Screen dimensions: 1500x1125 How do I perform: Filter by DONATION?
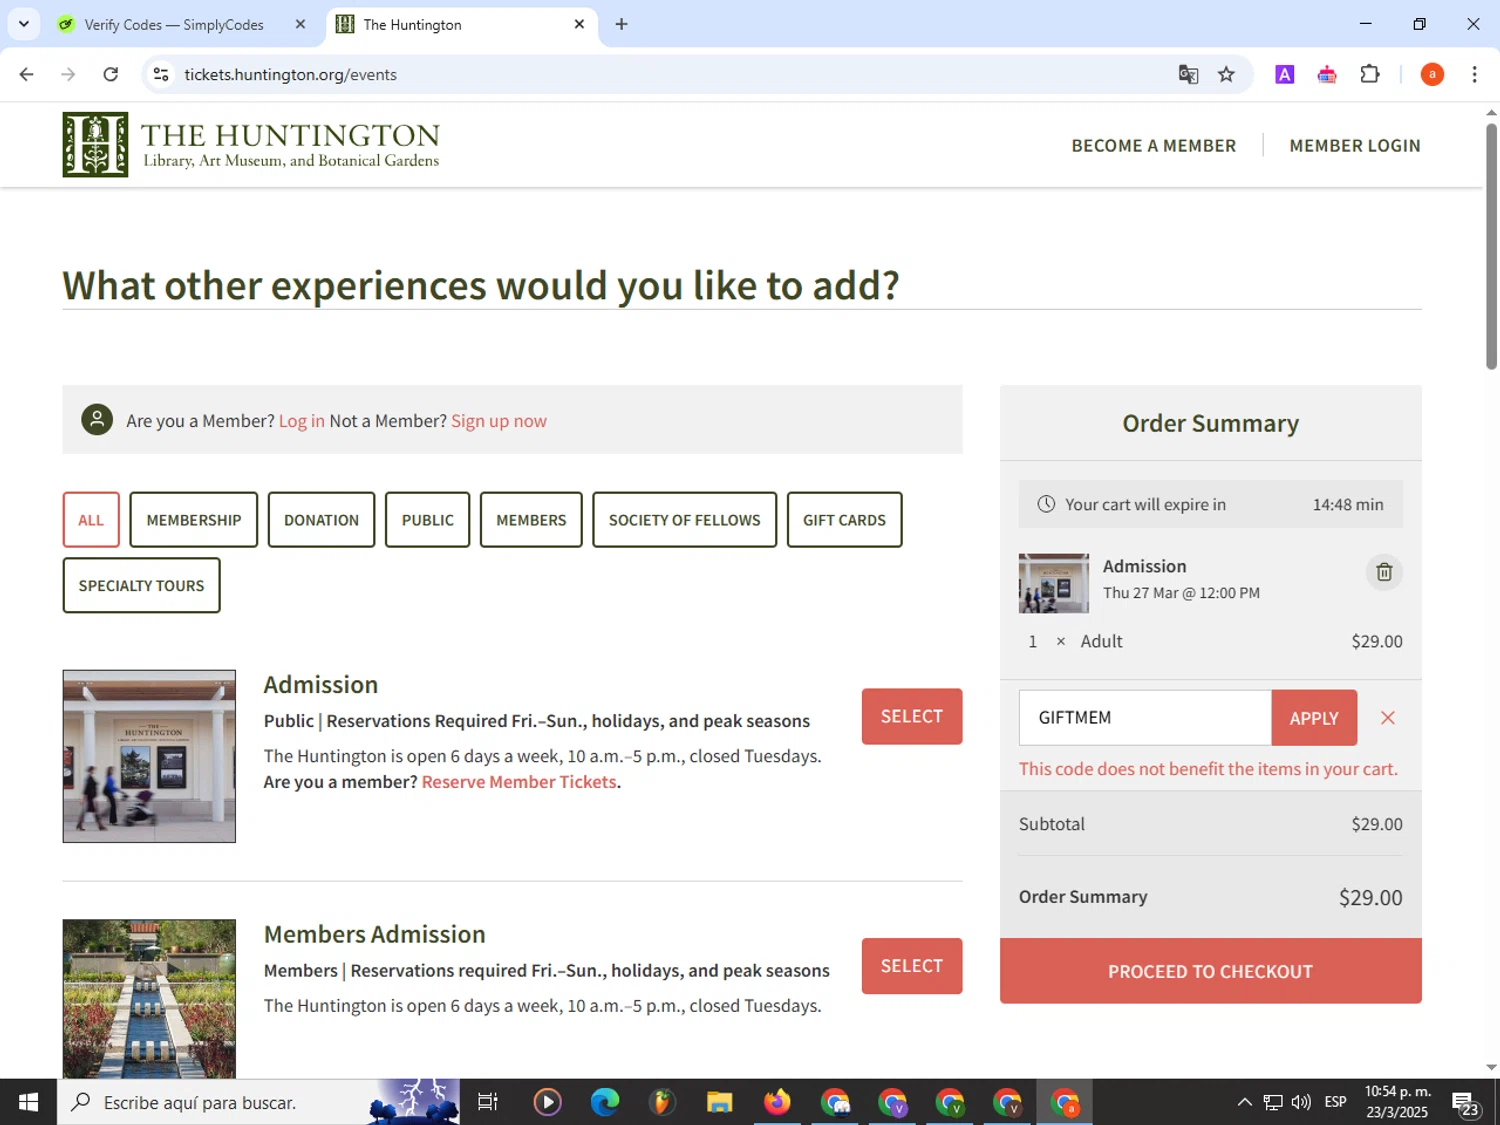(x=321, y=519)
